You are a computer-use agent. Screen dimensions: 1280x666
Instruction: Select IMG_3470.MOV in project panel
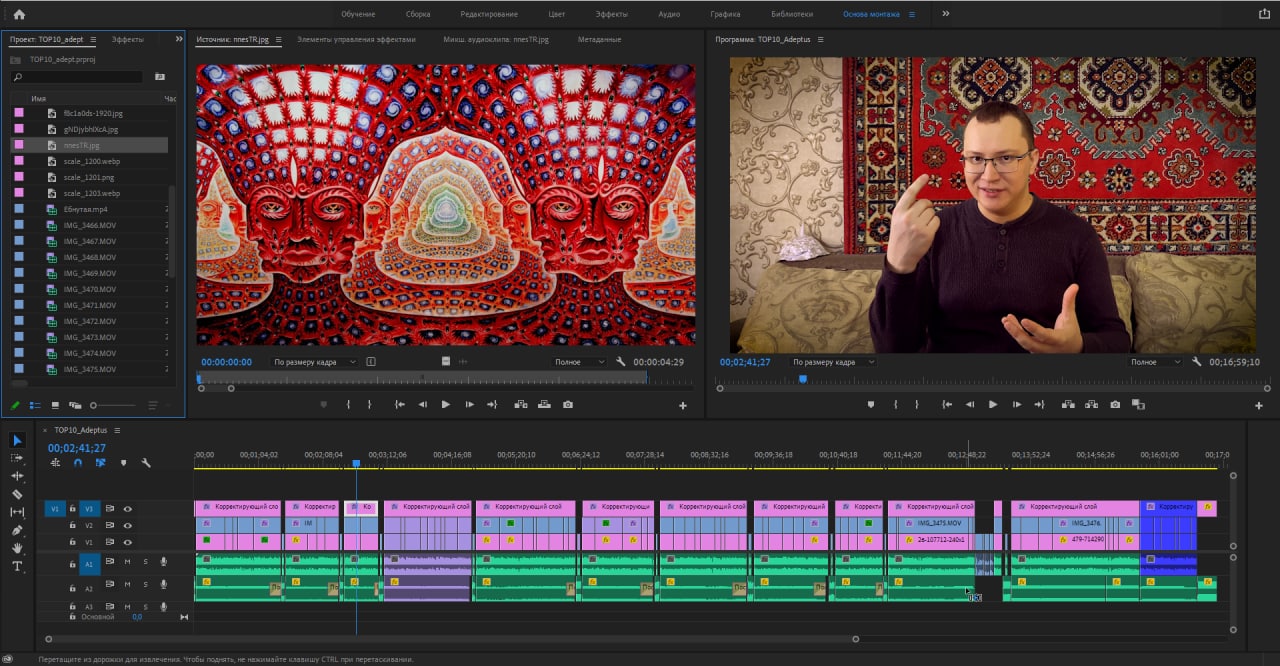click(x=89, y=289)
